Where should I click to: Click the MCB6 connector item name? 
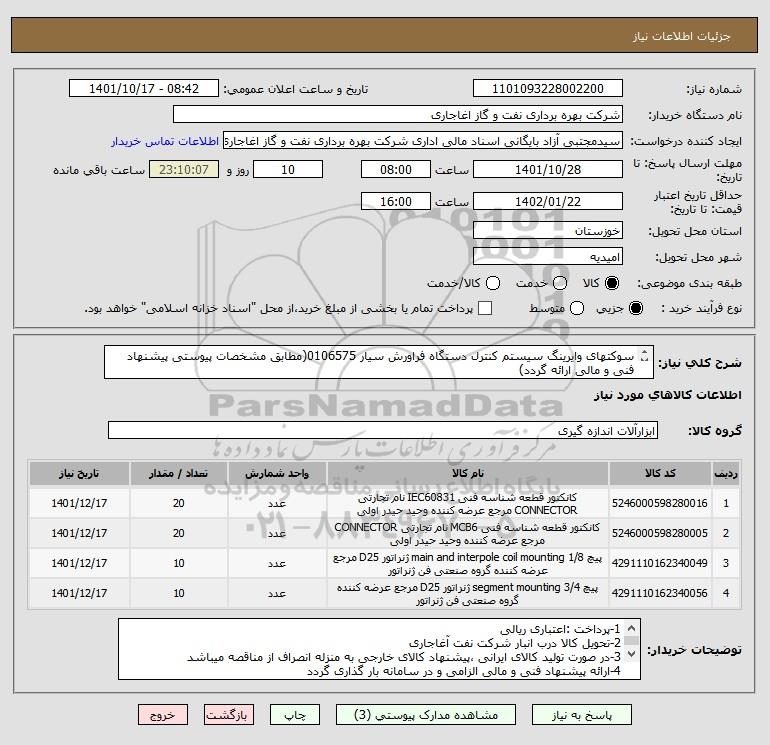pyautogui.click(x=468, y=534)
